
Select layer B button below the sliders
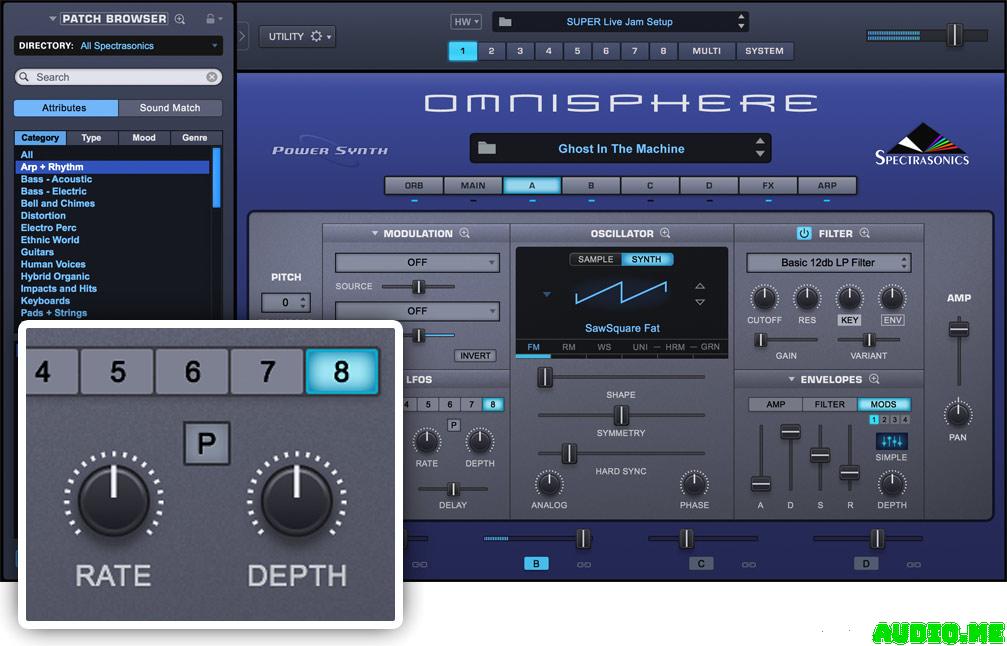[536, 564]
